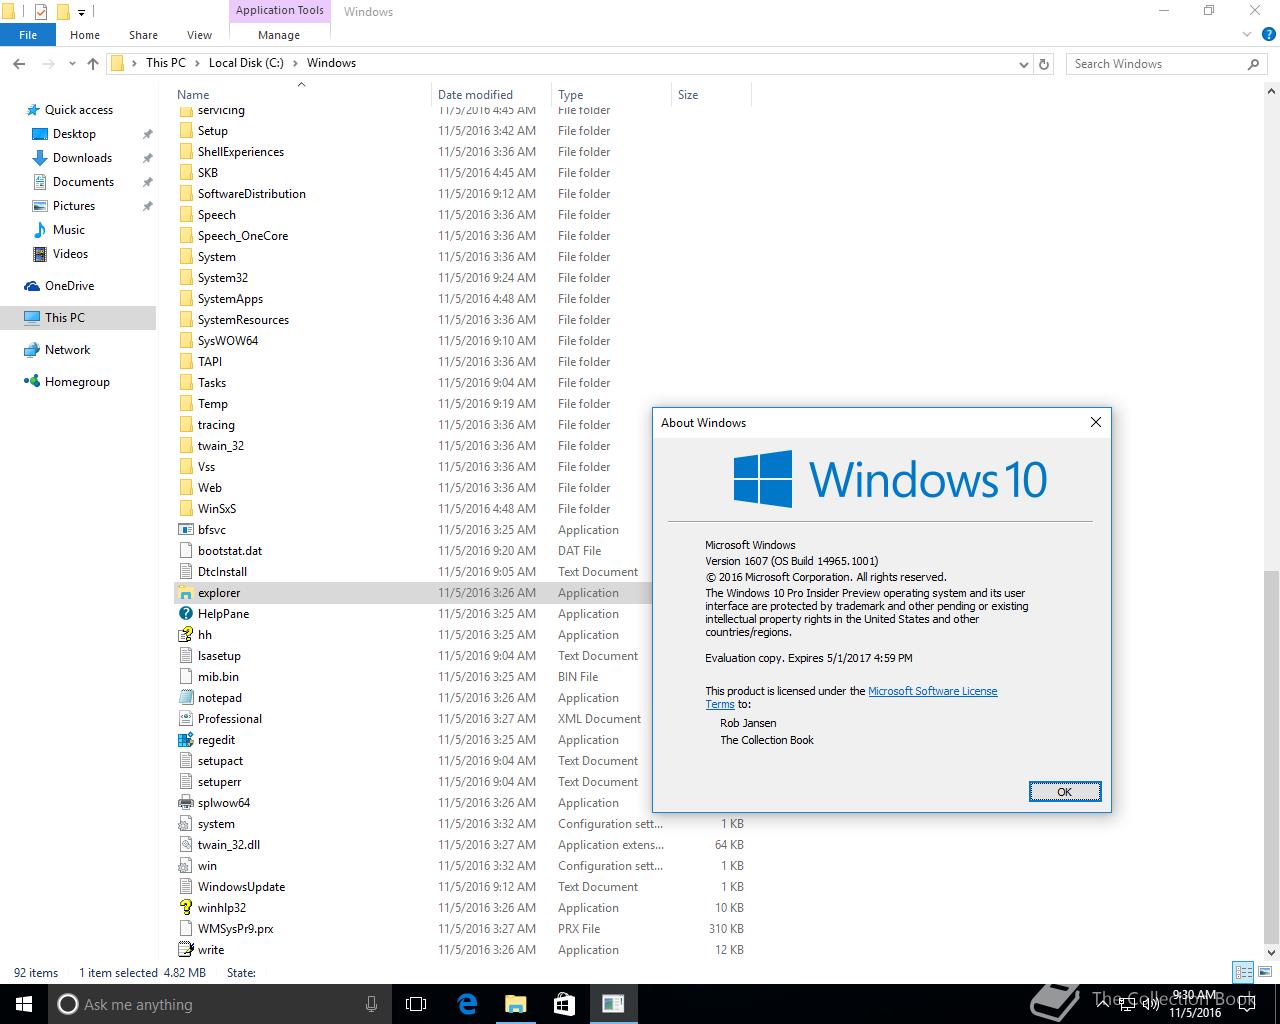Navigate back with the back arrow
This screenshot has width=1280, height=1024.
tap(19, 64)
